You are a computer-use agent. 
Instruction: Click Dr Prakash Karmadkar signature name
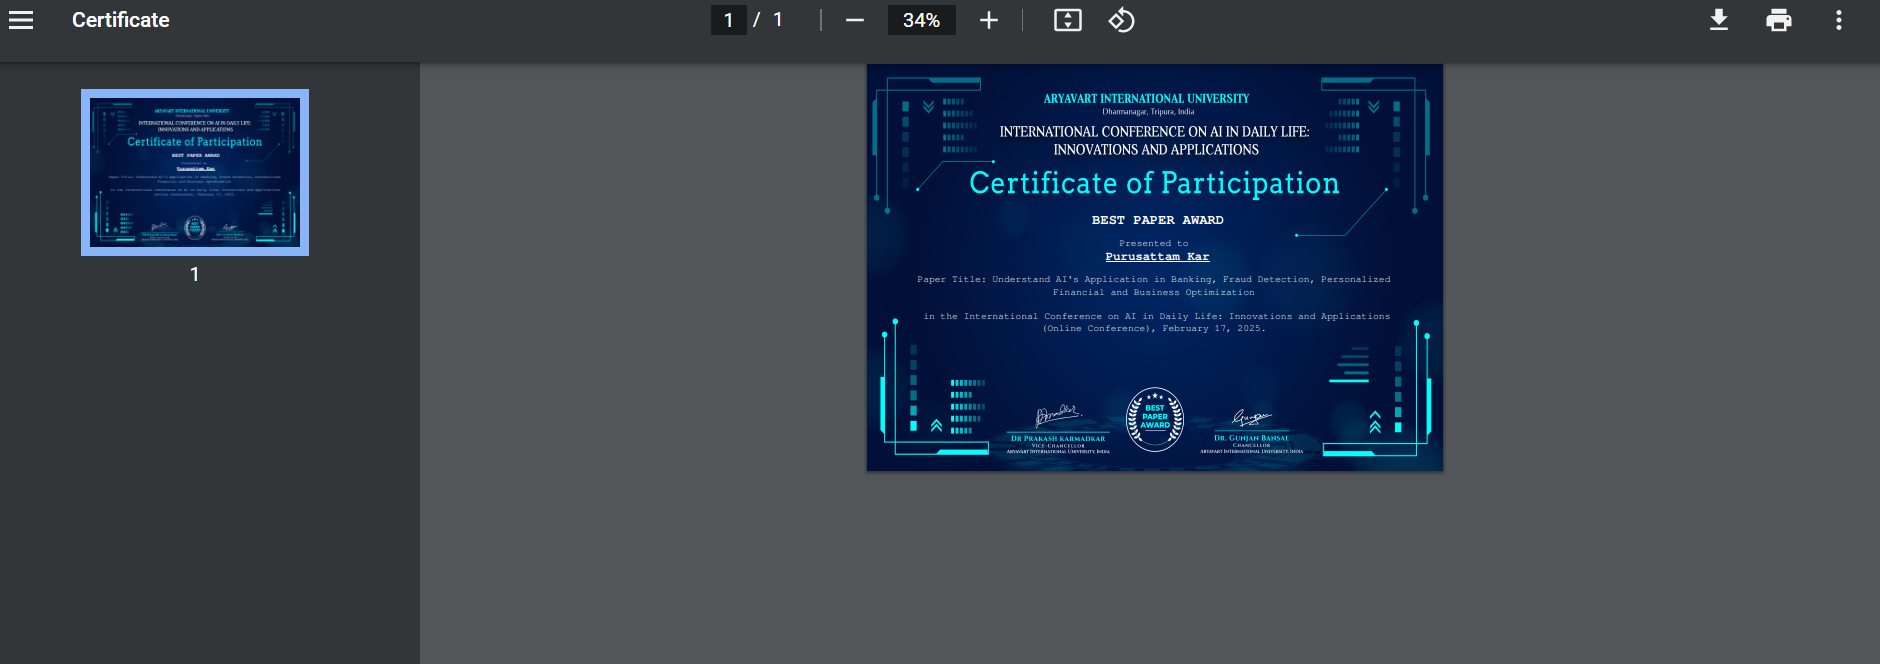[1058, 439]
